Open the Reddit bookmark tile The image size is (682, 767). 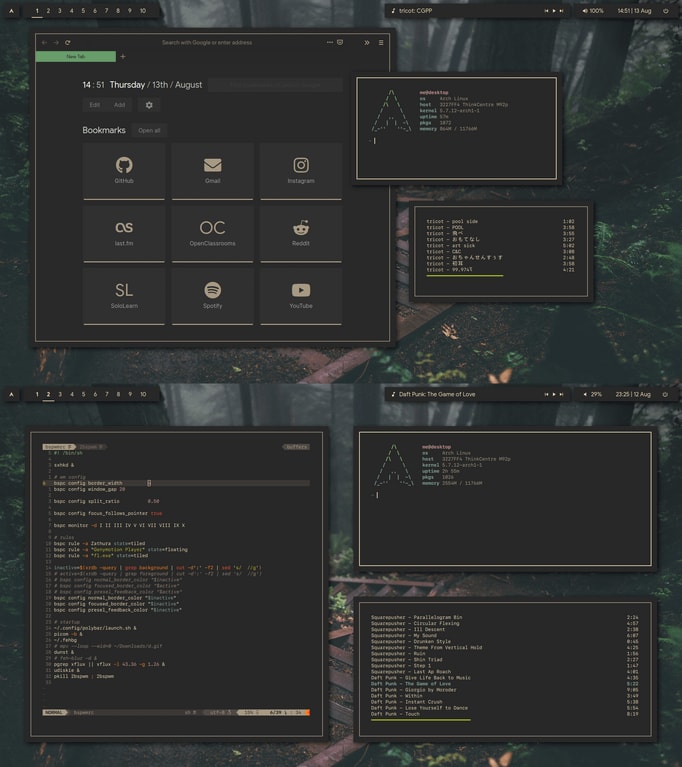301,233
